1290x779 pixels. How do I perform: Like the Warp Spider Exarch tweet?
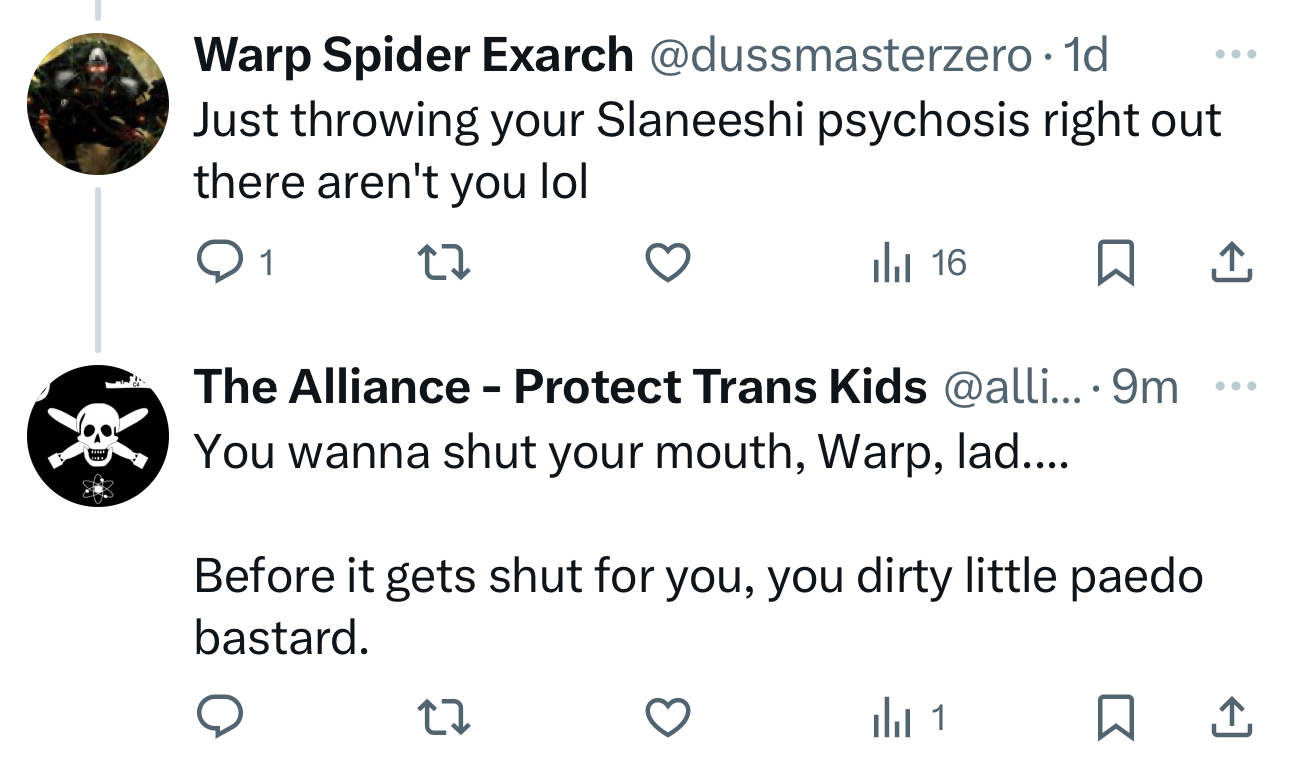point(667,263)
